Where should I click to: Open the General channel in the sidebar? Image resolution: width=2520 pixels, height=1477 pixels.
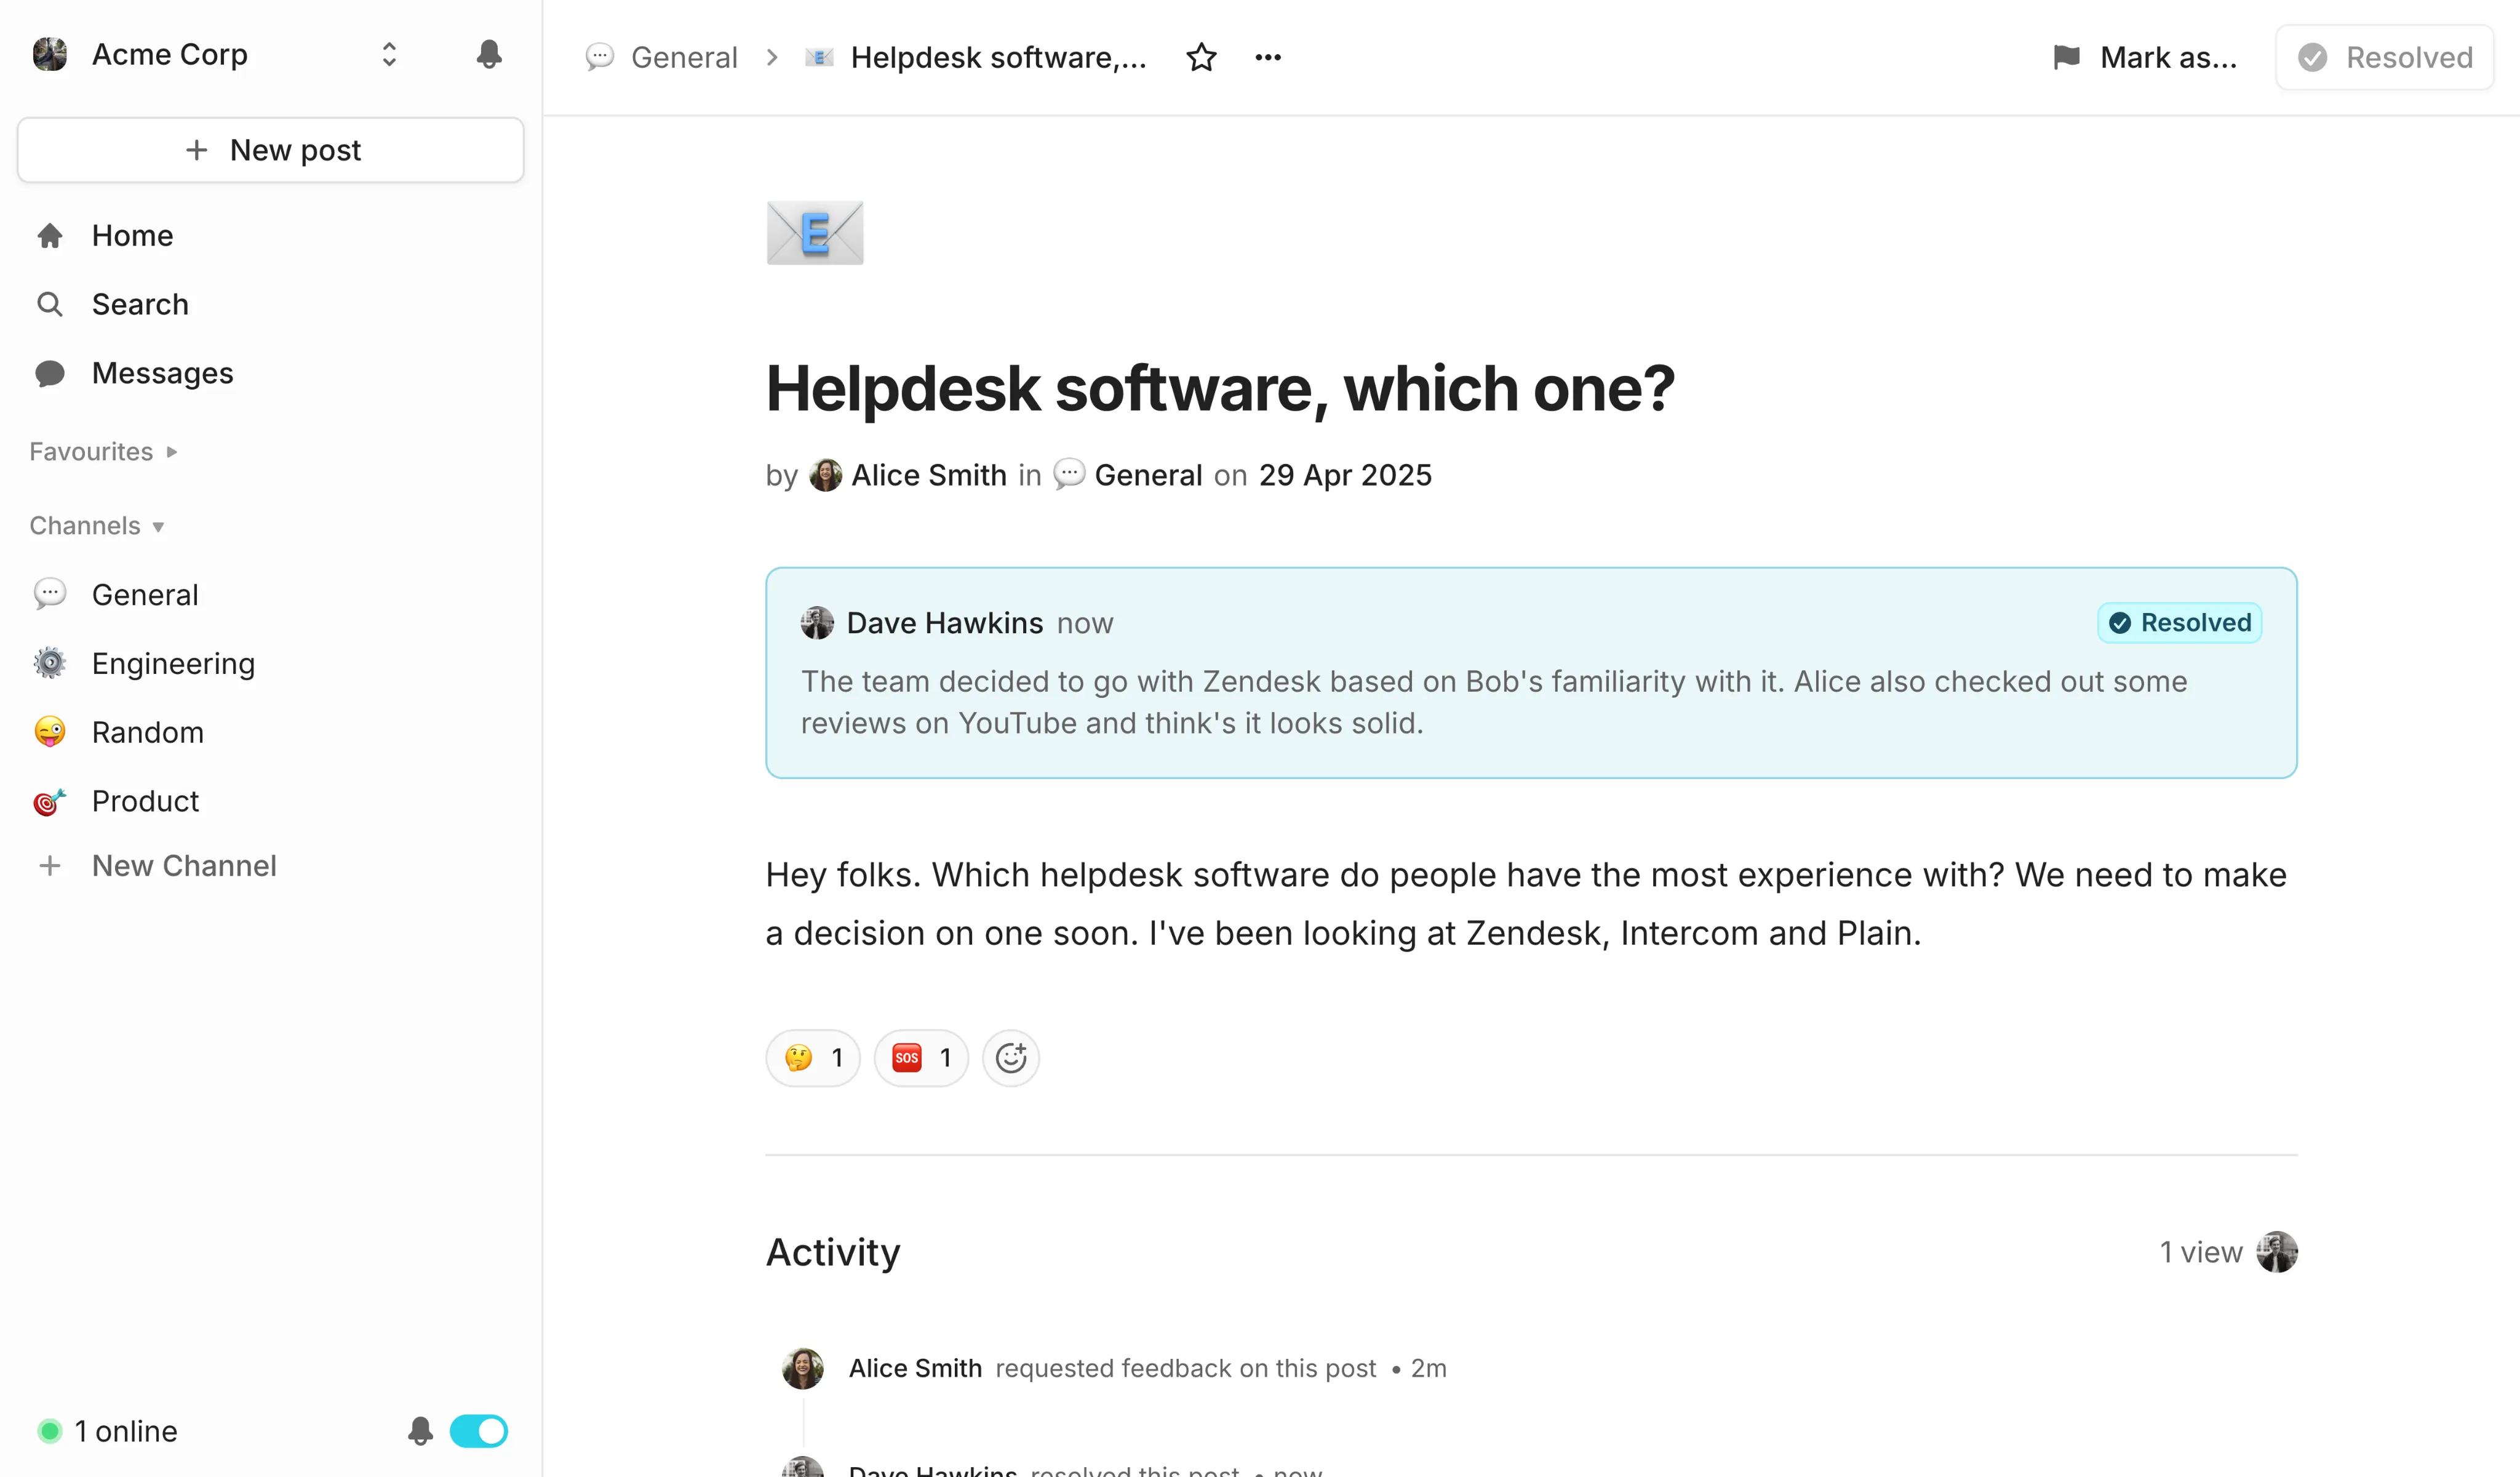click(145, 595)
